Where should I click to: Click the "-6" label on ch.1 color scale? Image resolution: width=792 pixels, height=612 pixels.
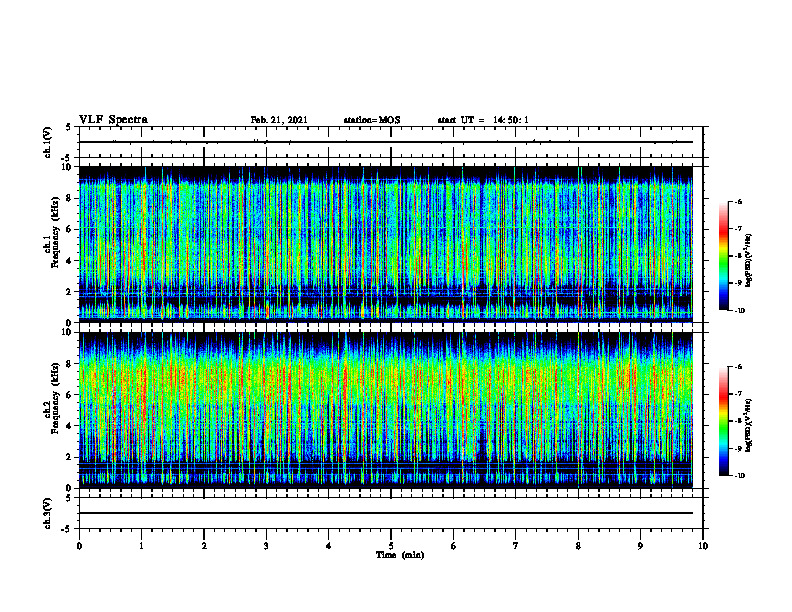738,201
